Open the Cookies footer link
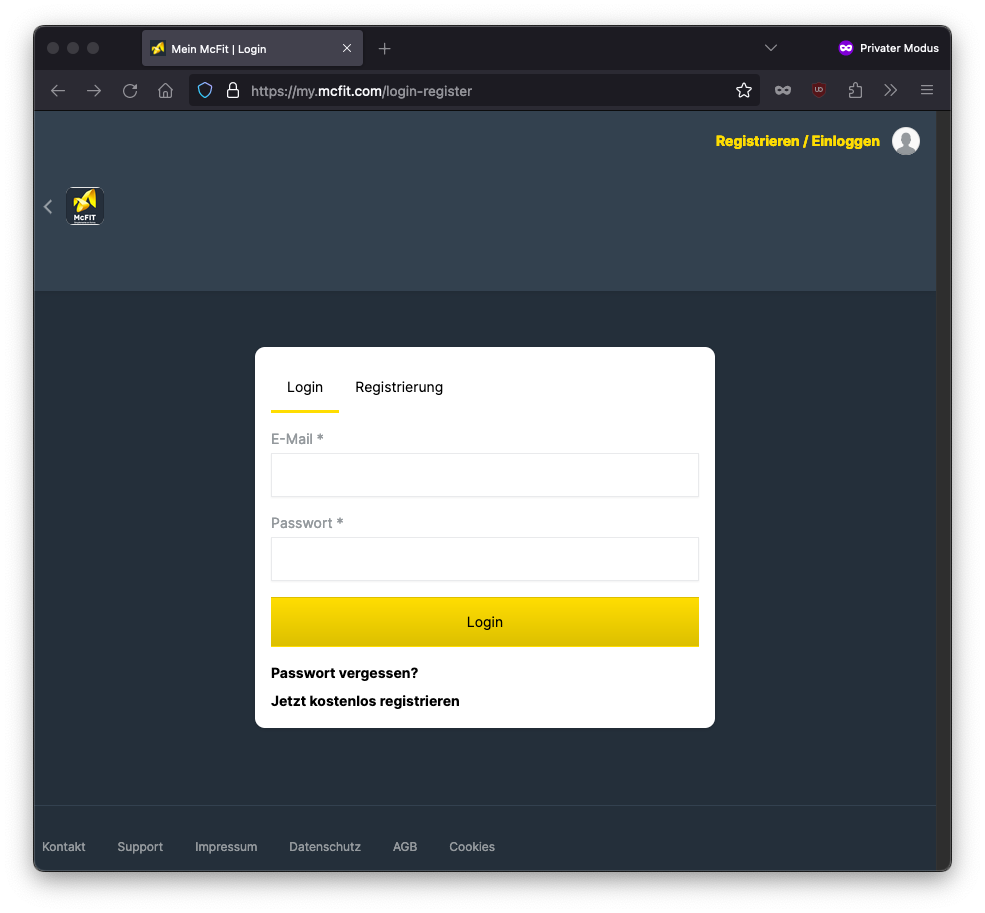 (x=472, y=846)
